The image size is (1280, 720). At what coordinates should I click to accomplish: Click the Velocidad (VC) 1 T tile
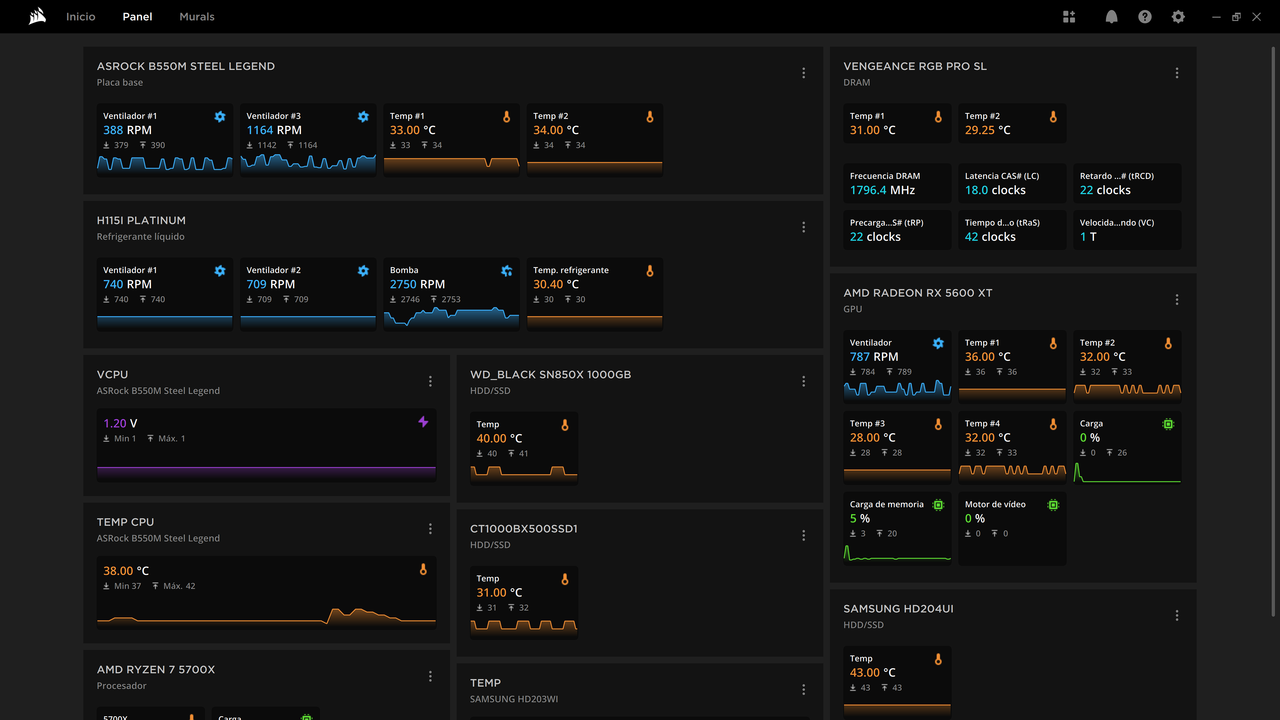(1128, 230)
